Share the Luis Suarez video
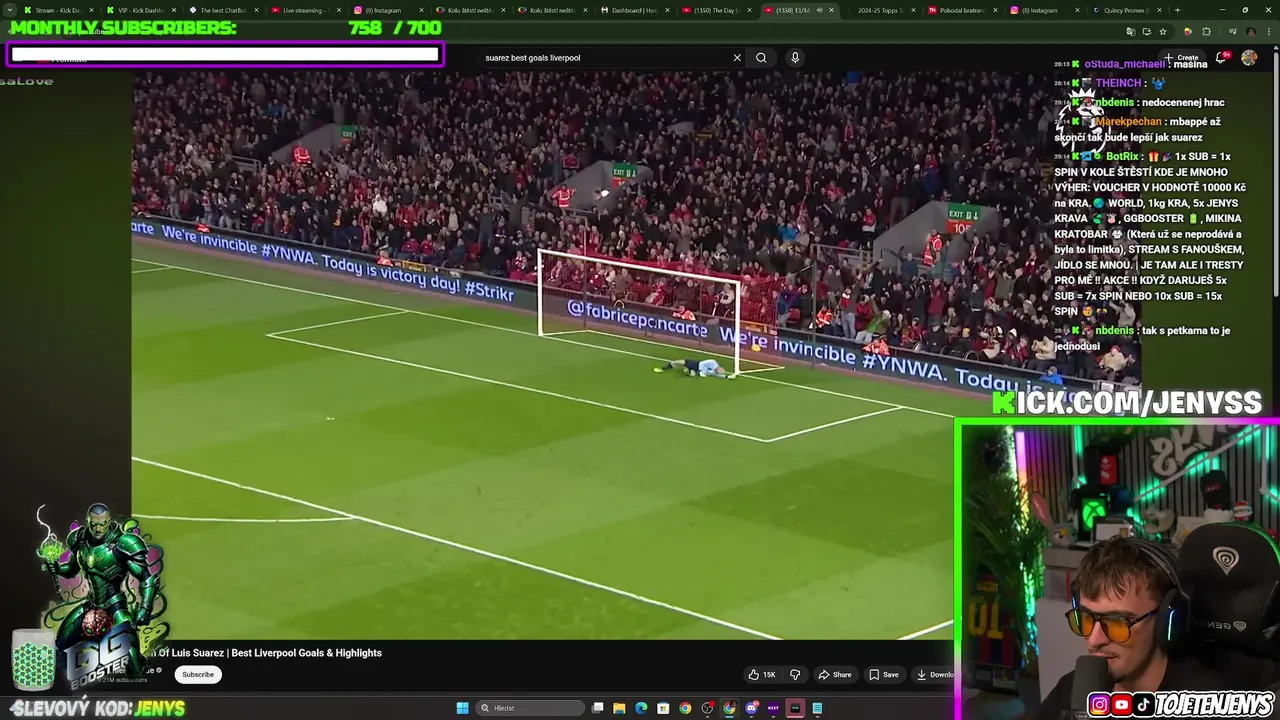This screenshot has width=1280, height=720. coord(835,675)
